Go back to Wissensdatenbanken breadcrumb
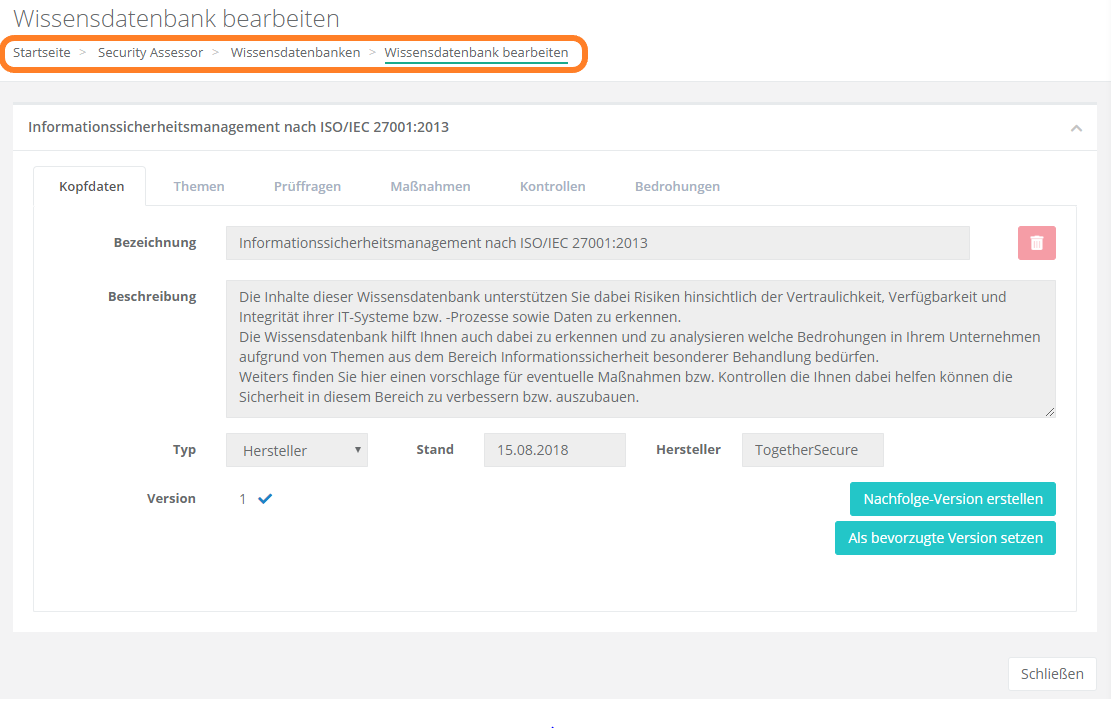 click(x=295, y=53)
